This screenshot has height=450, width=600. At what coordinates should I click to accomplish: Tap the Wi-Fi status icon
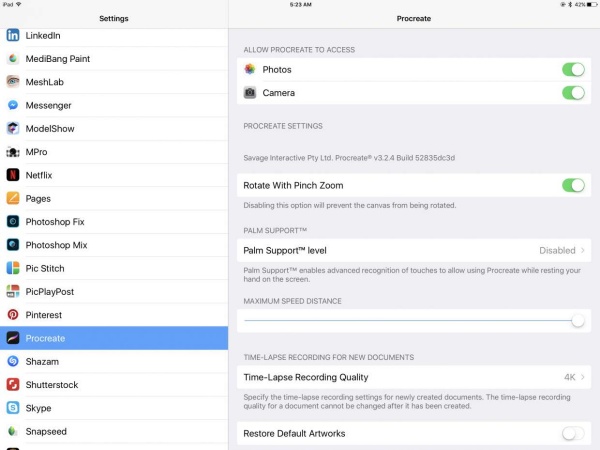18,4
